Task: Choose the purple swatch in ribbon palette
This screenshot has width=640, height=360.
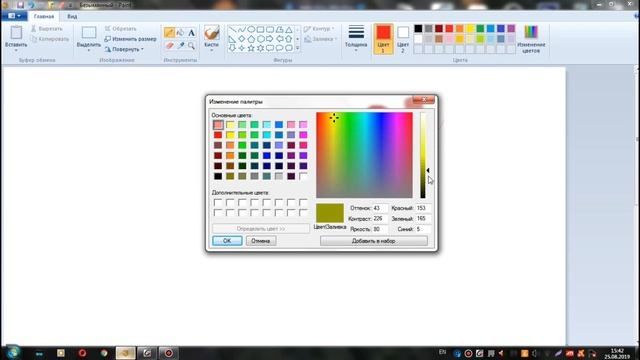Action: point(511,29)
